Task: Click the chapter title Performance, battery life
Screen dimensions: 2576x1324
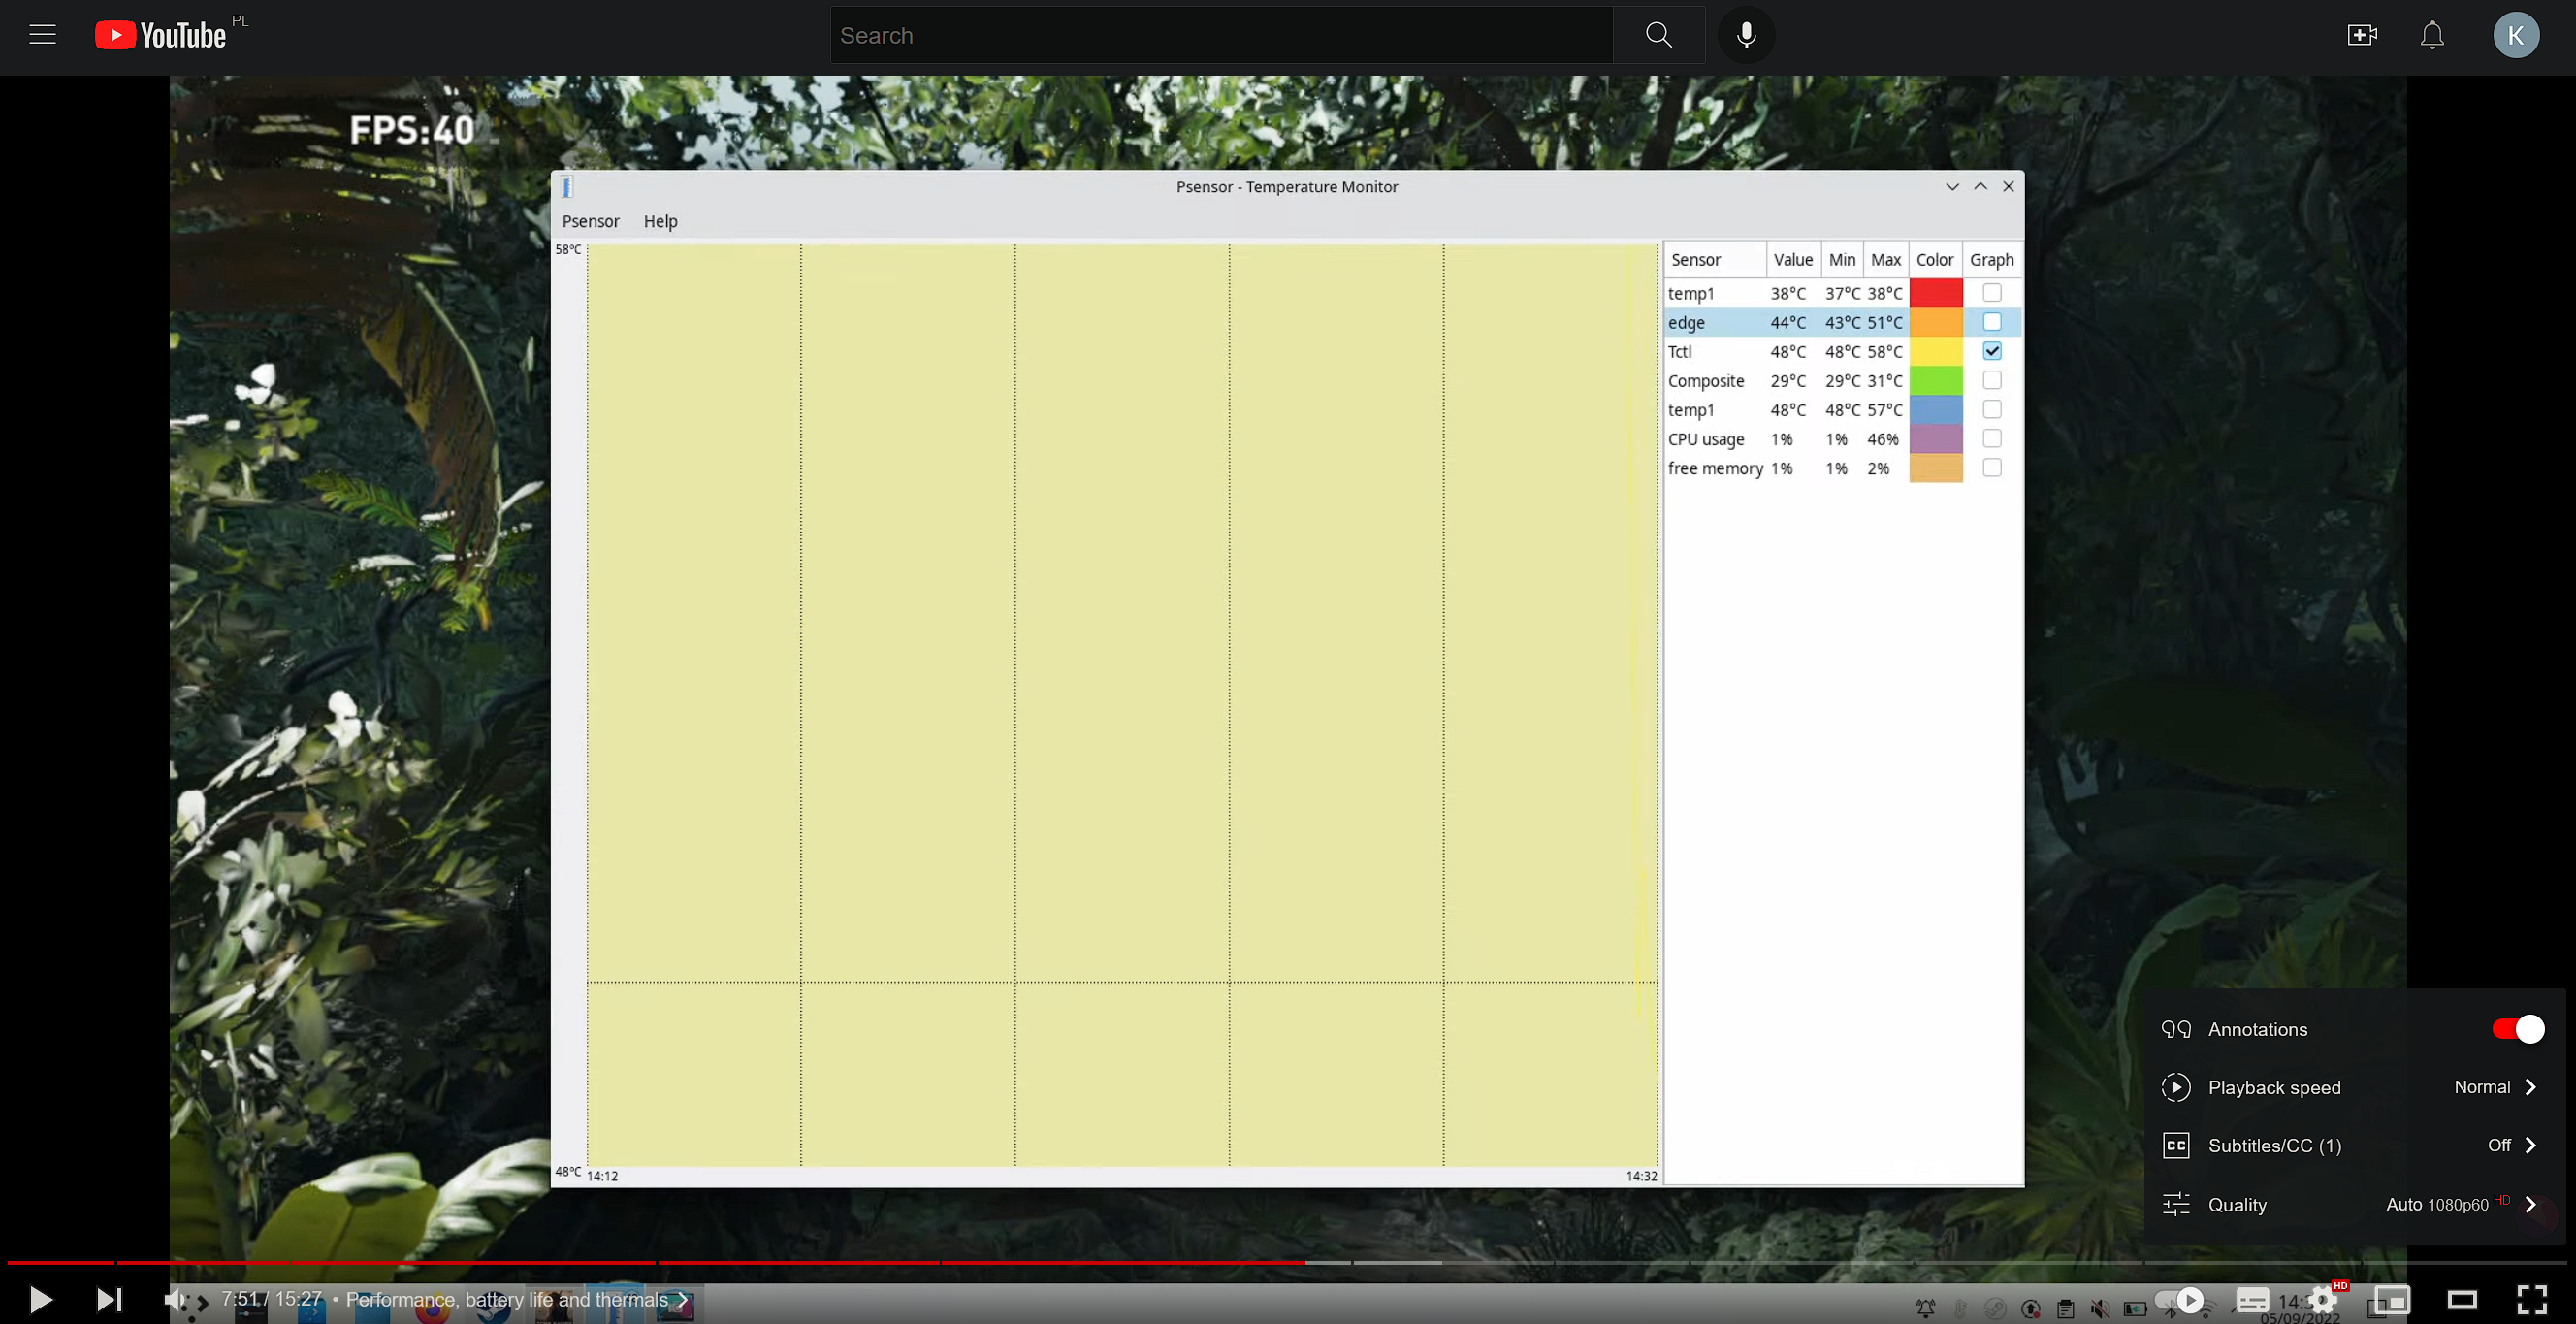Action: (507, 1299)
